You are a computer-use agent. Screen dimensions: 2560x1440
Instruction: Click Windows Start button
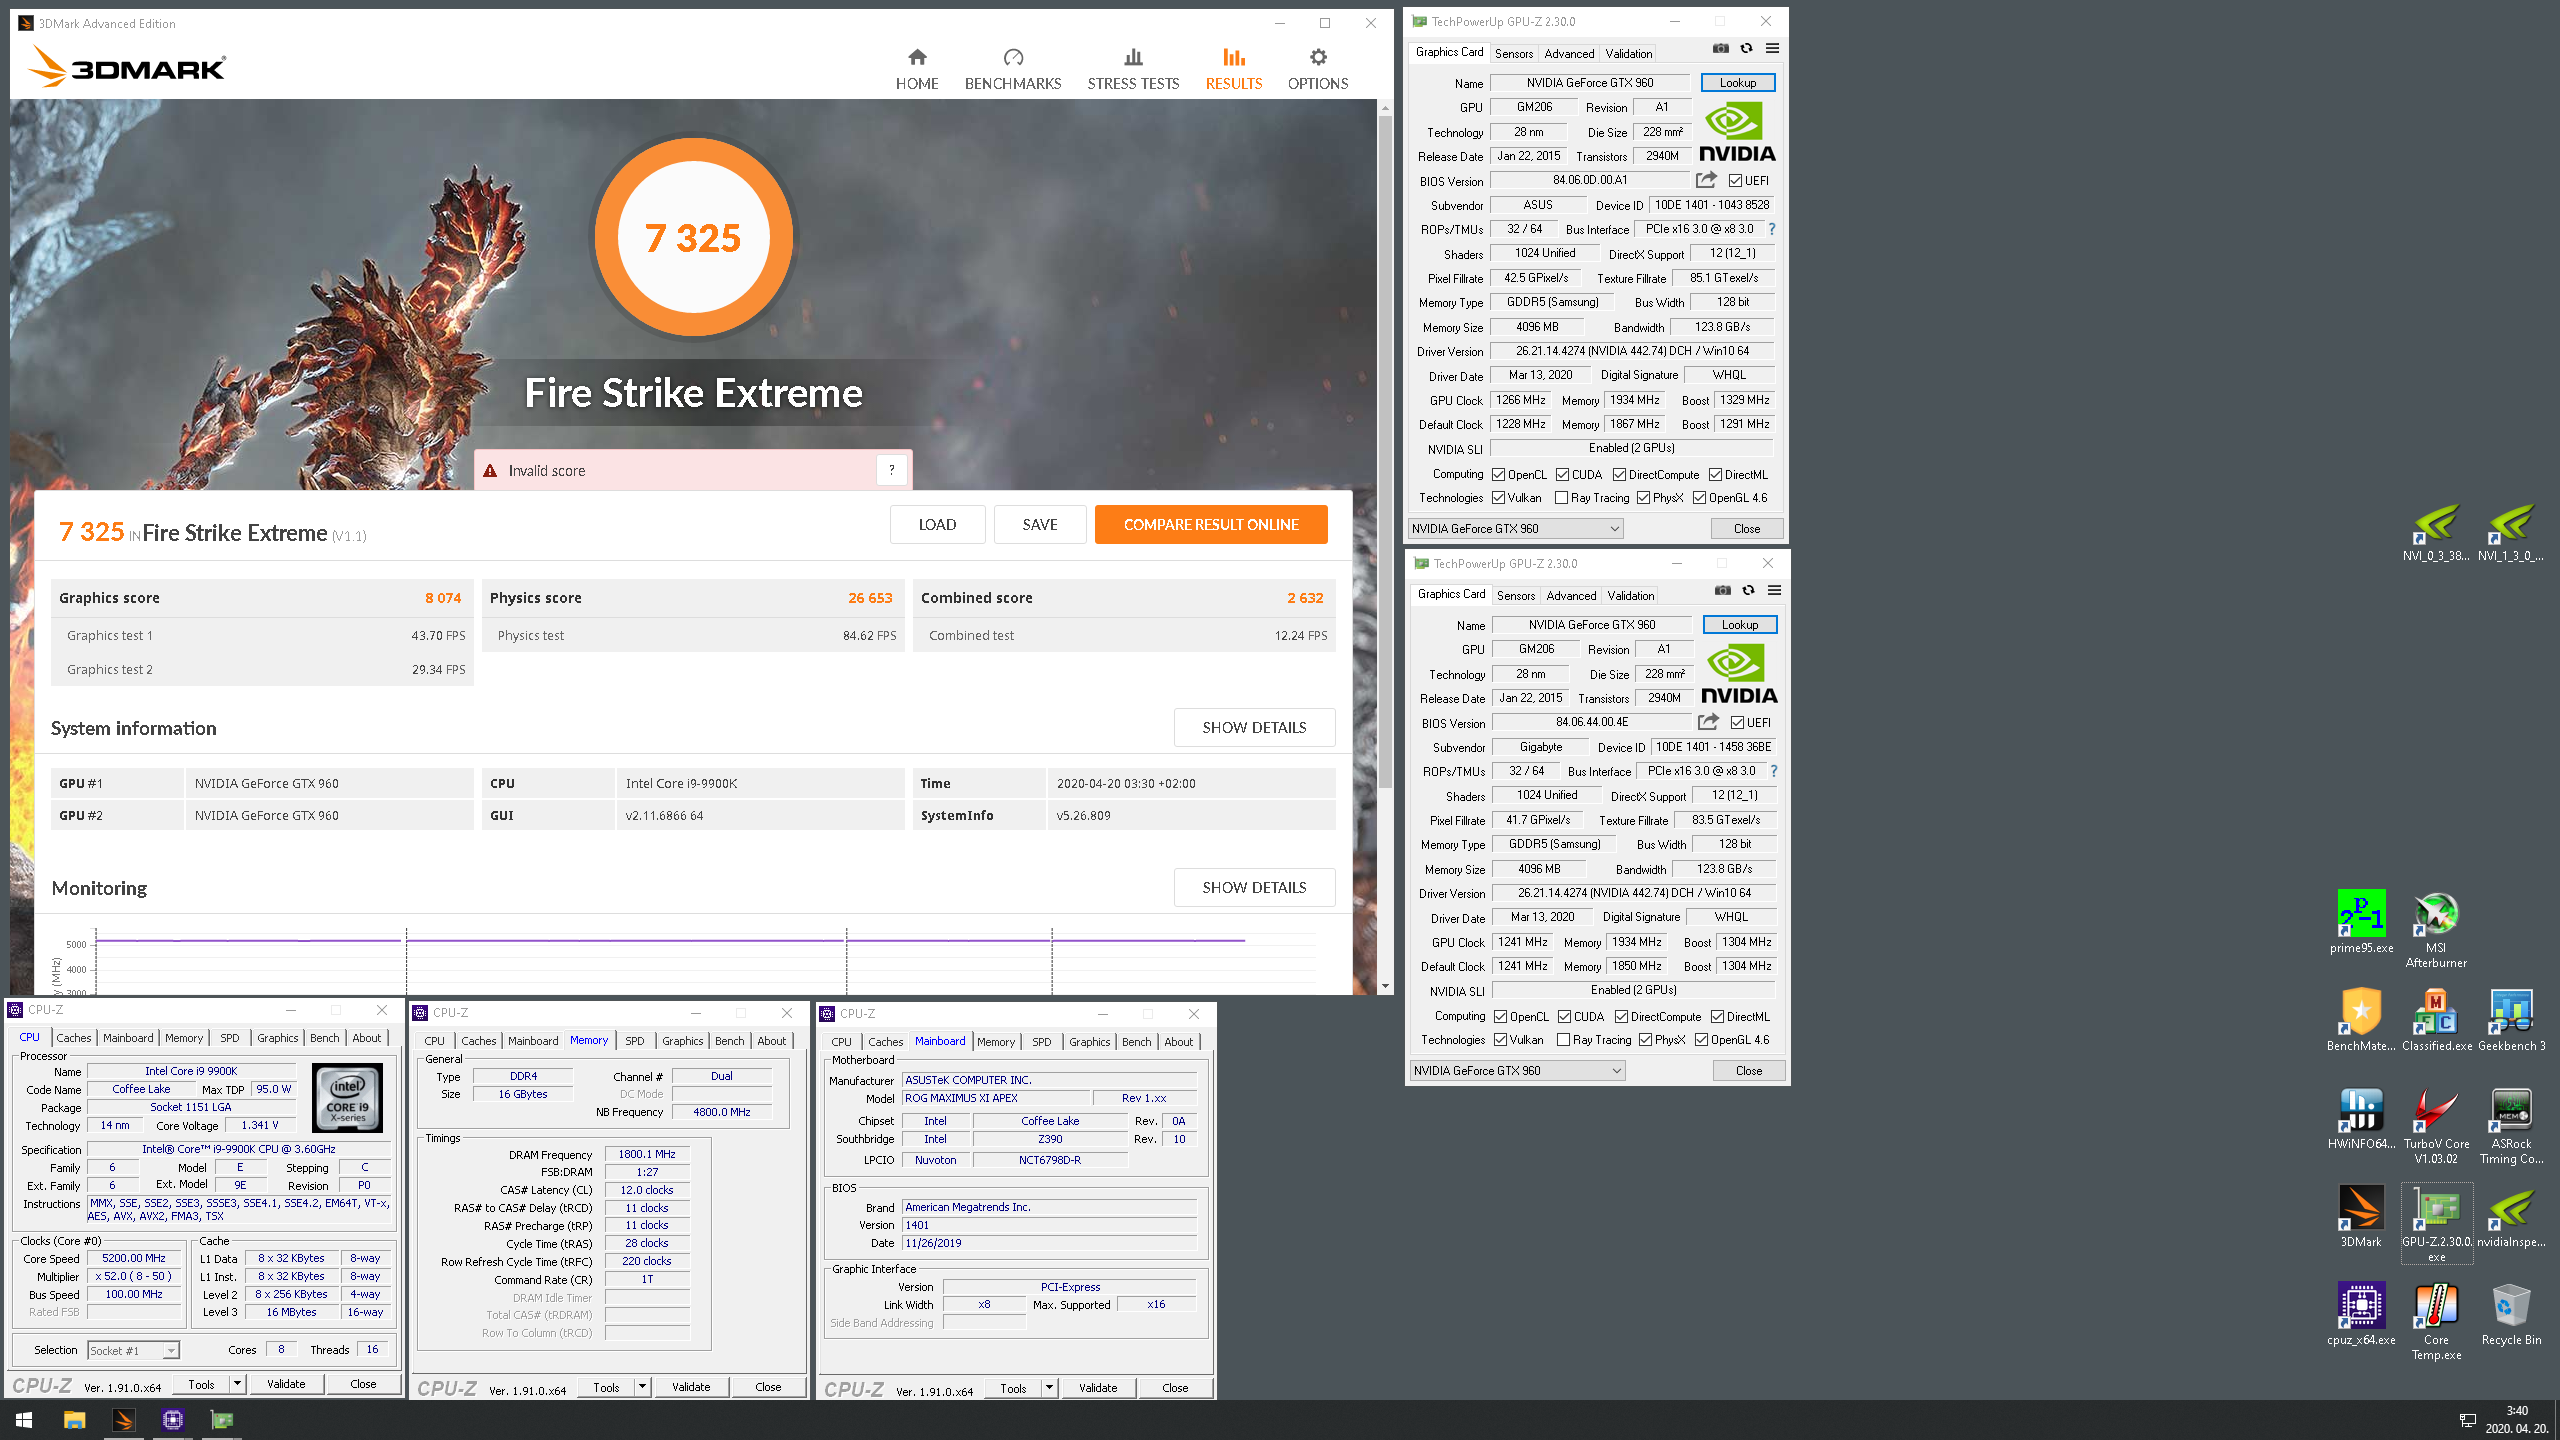[24, 1420]
